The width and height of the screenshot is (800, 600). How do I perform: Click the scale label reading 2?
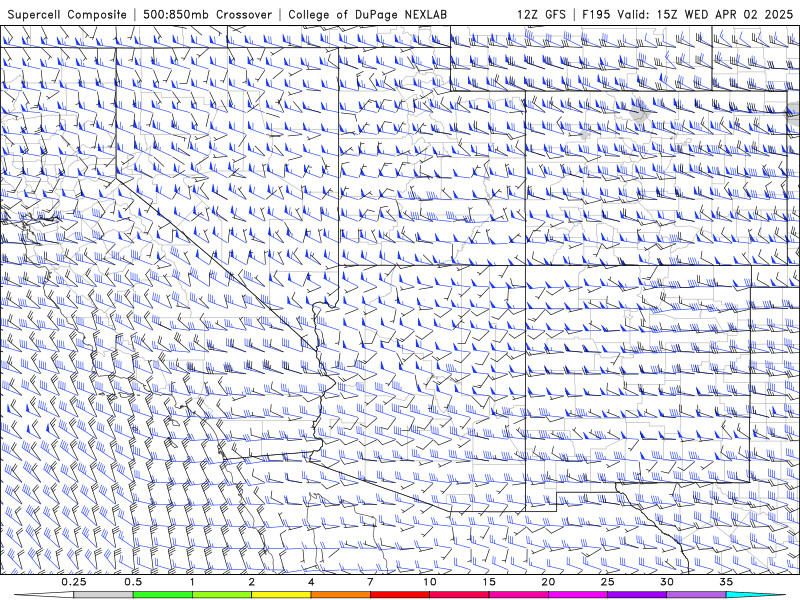pos(252,582)
